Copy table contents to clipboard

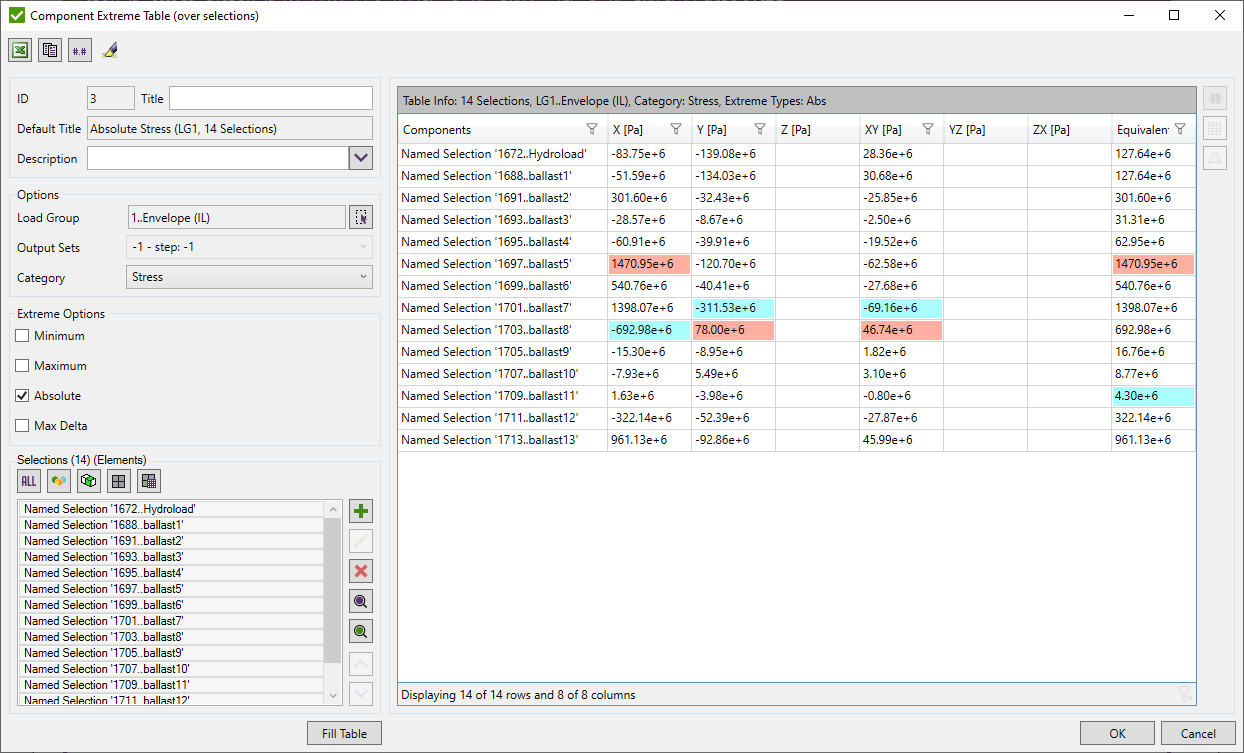(49, 49)
